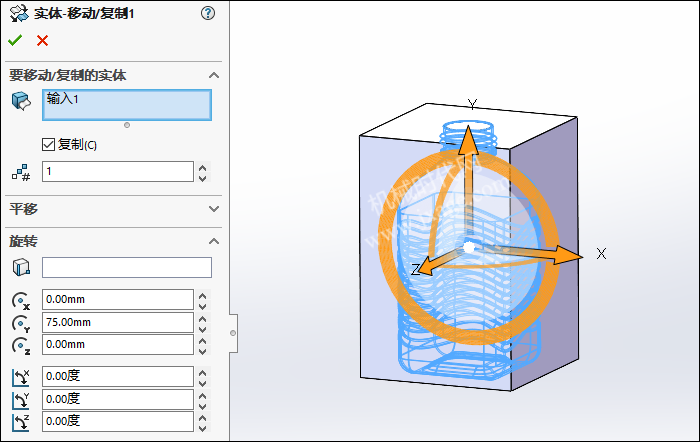Click the Z axis arrow of the triad

tap(426, 267)
